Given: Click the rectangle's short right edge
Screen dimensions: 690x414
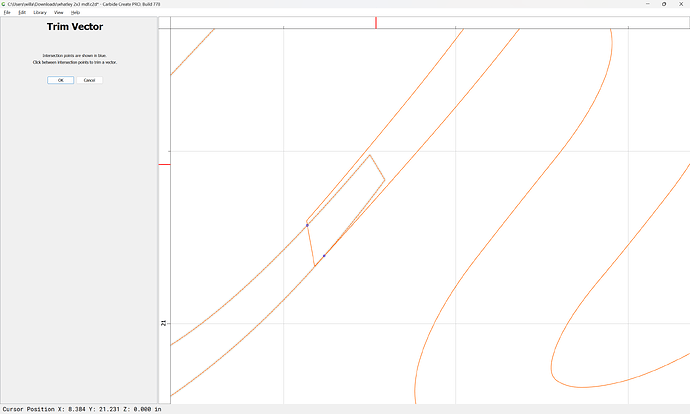Looking at the screenshot, I should point(378,168).
